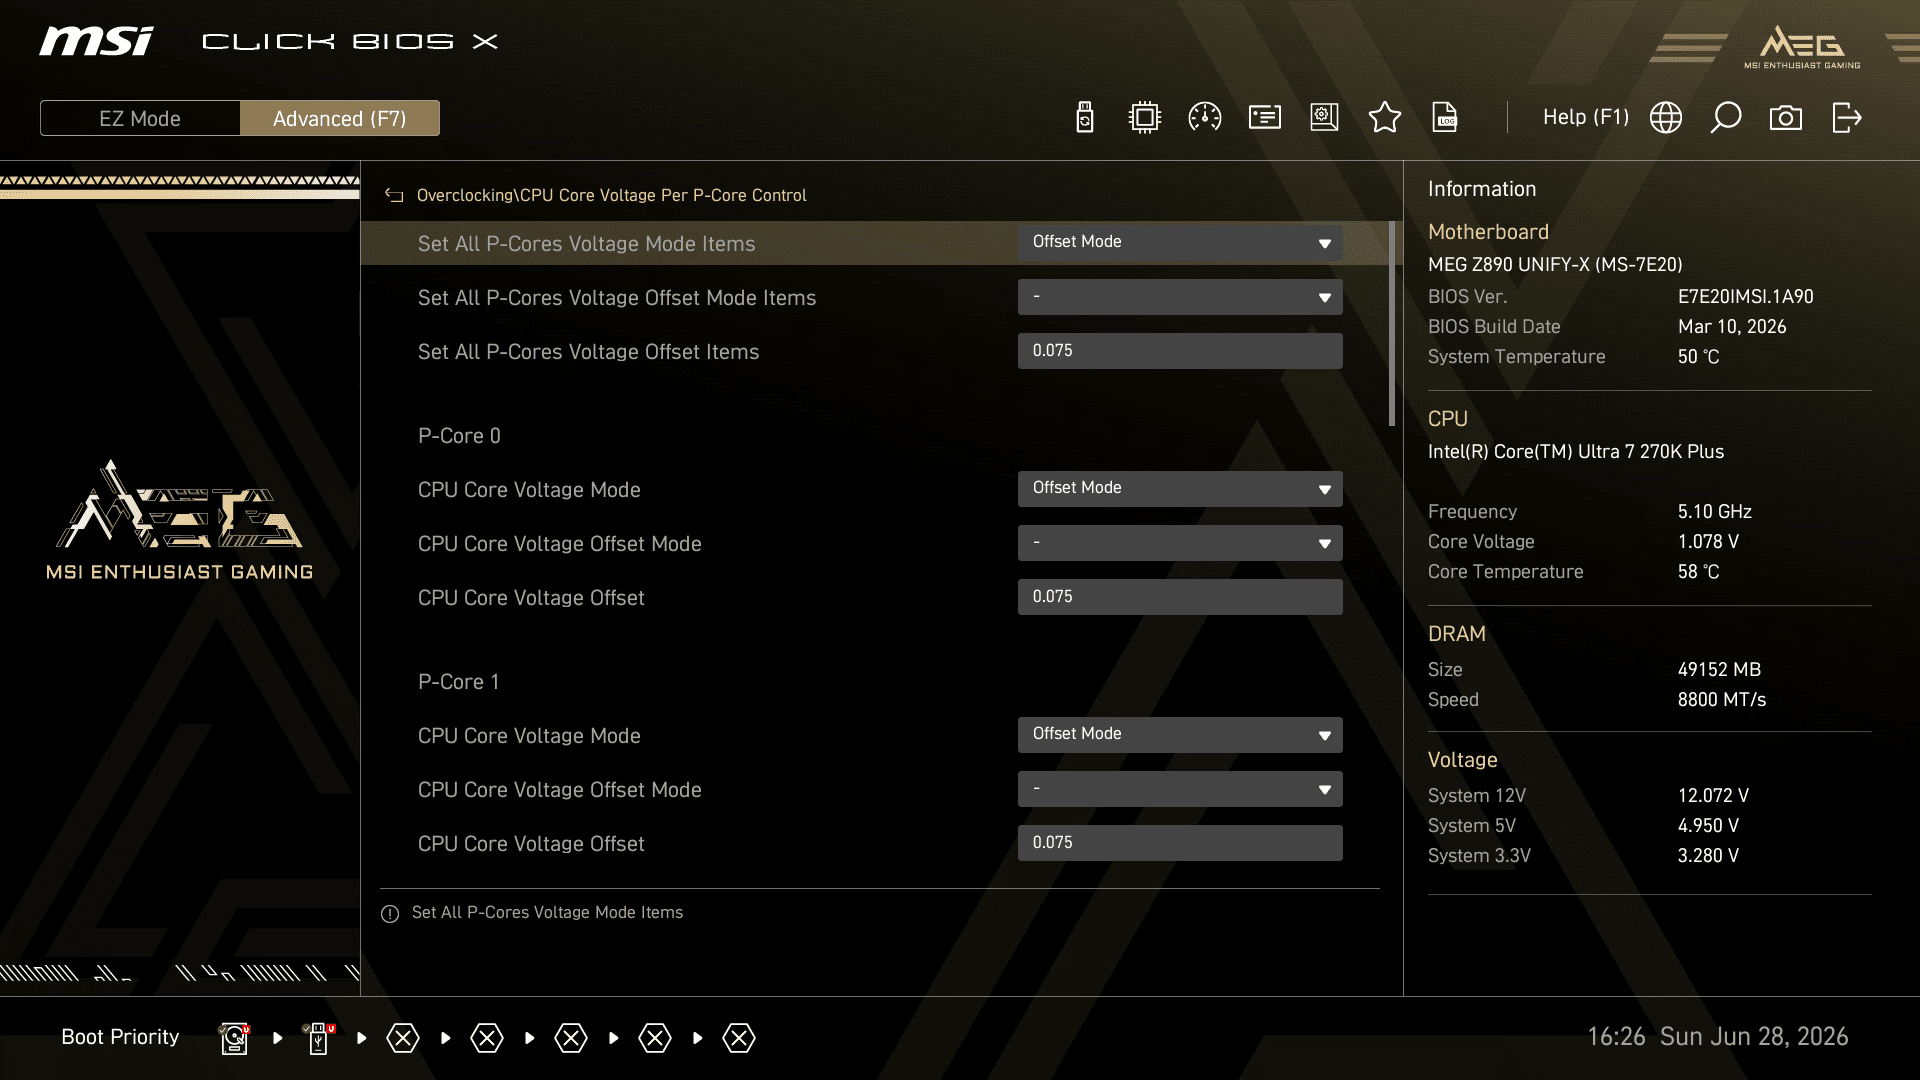Click the CPU name Intel Core Ultra 7 270K Plus
This screenshot has height=1080, width=1920.
tap(1576, 452)
